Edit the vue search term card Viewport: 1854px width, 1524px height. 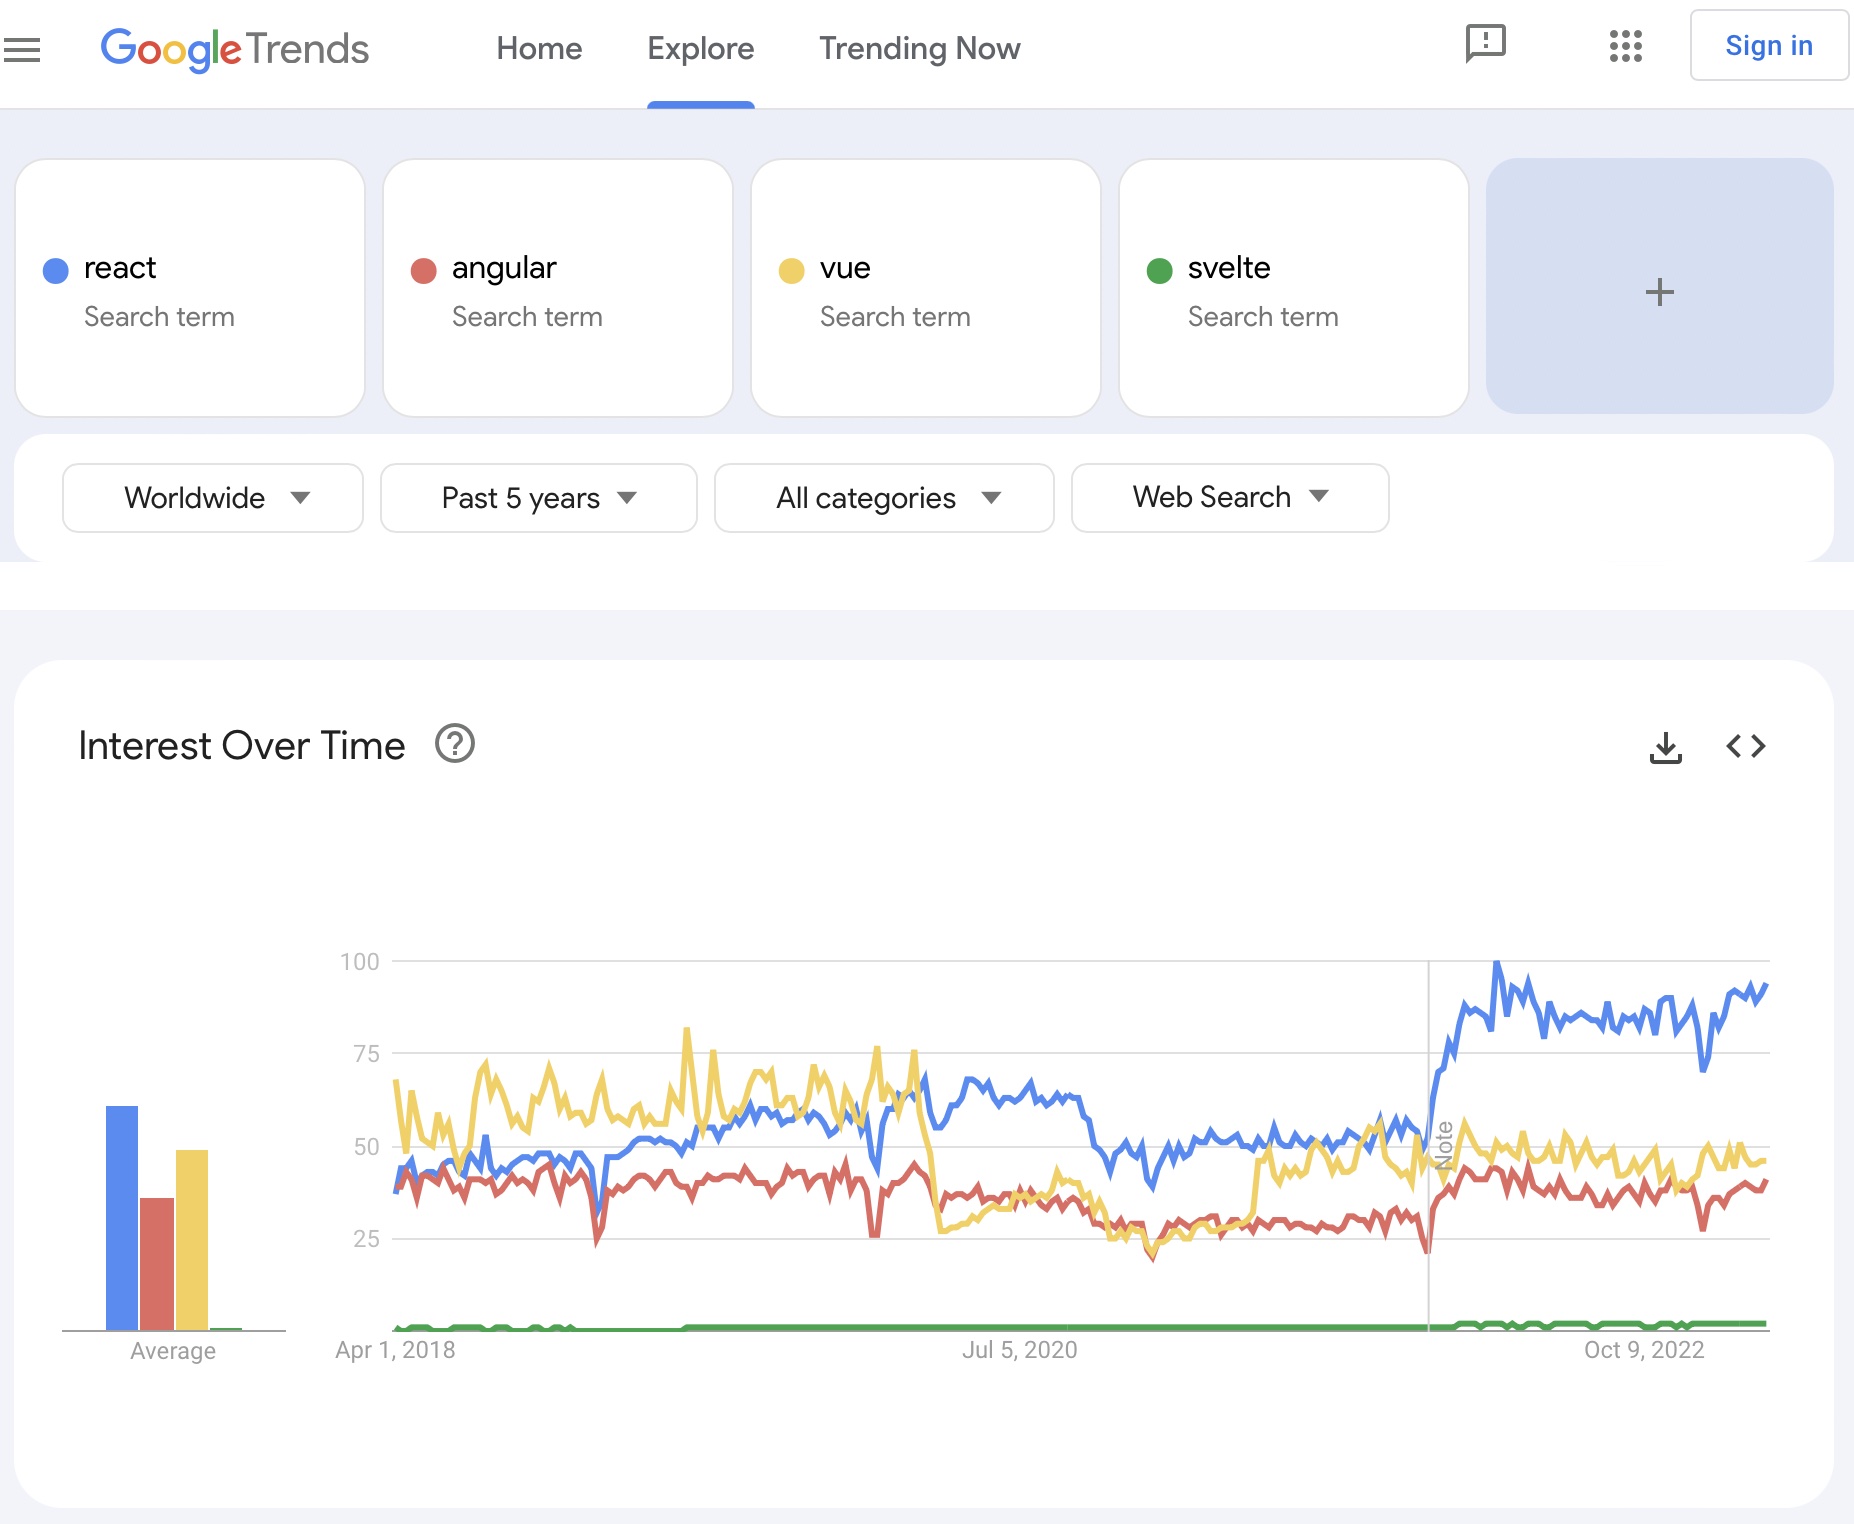[x=926, y=288]
